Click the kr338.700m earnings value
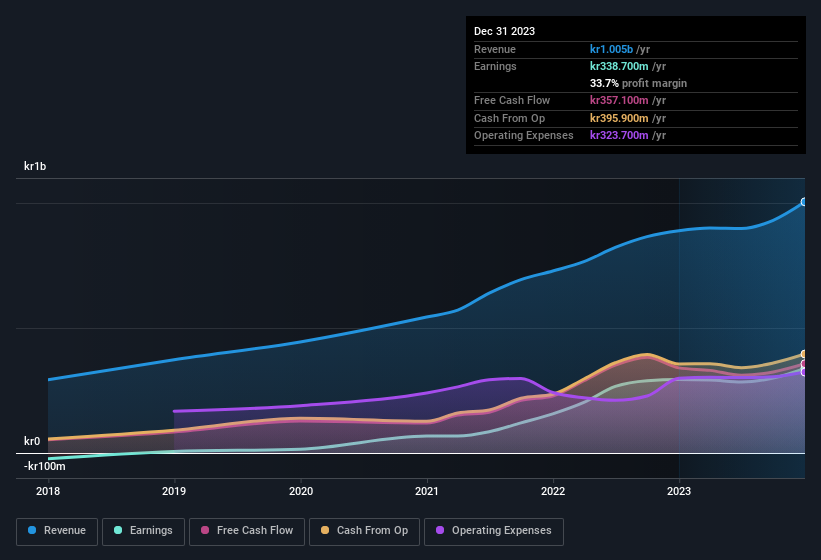The image size is (821, 560). click(619, 66)
